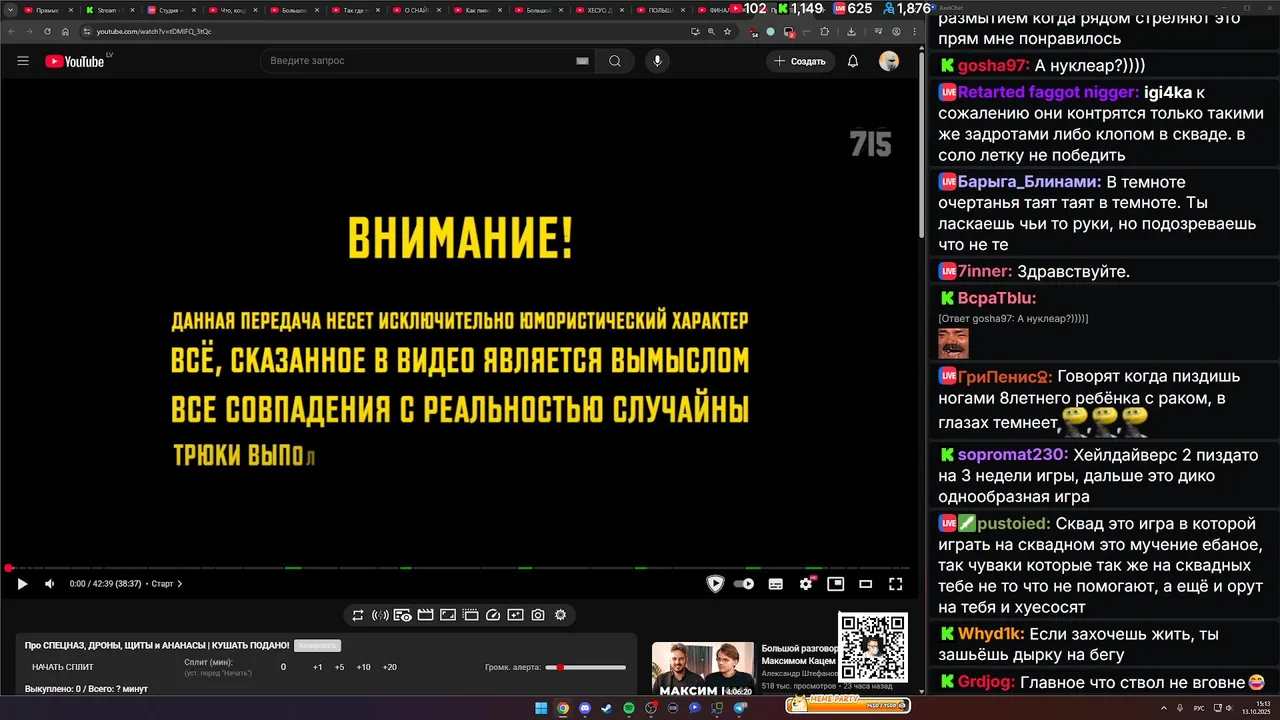Toggle loop button below player
This screenshot has width=1280, height=720.
click(x=357, y=615)
